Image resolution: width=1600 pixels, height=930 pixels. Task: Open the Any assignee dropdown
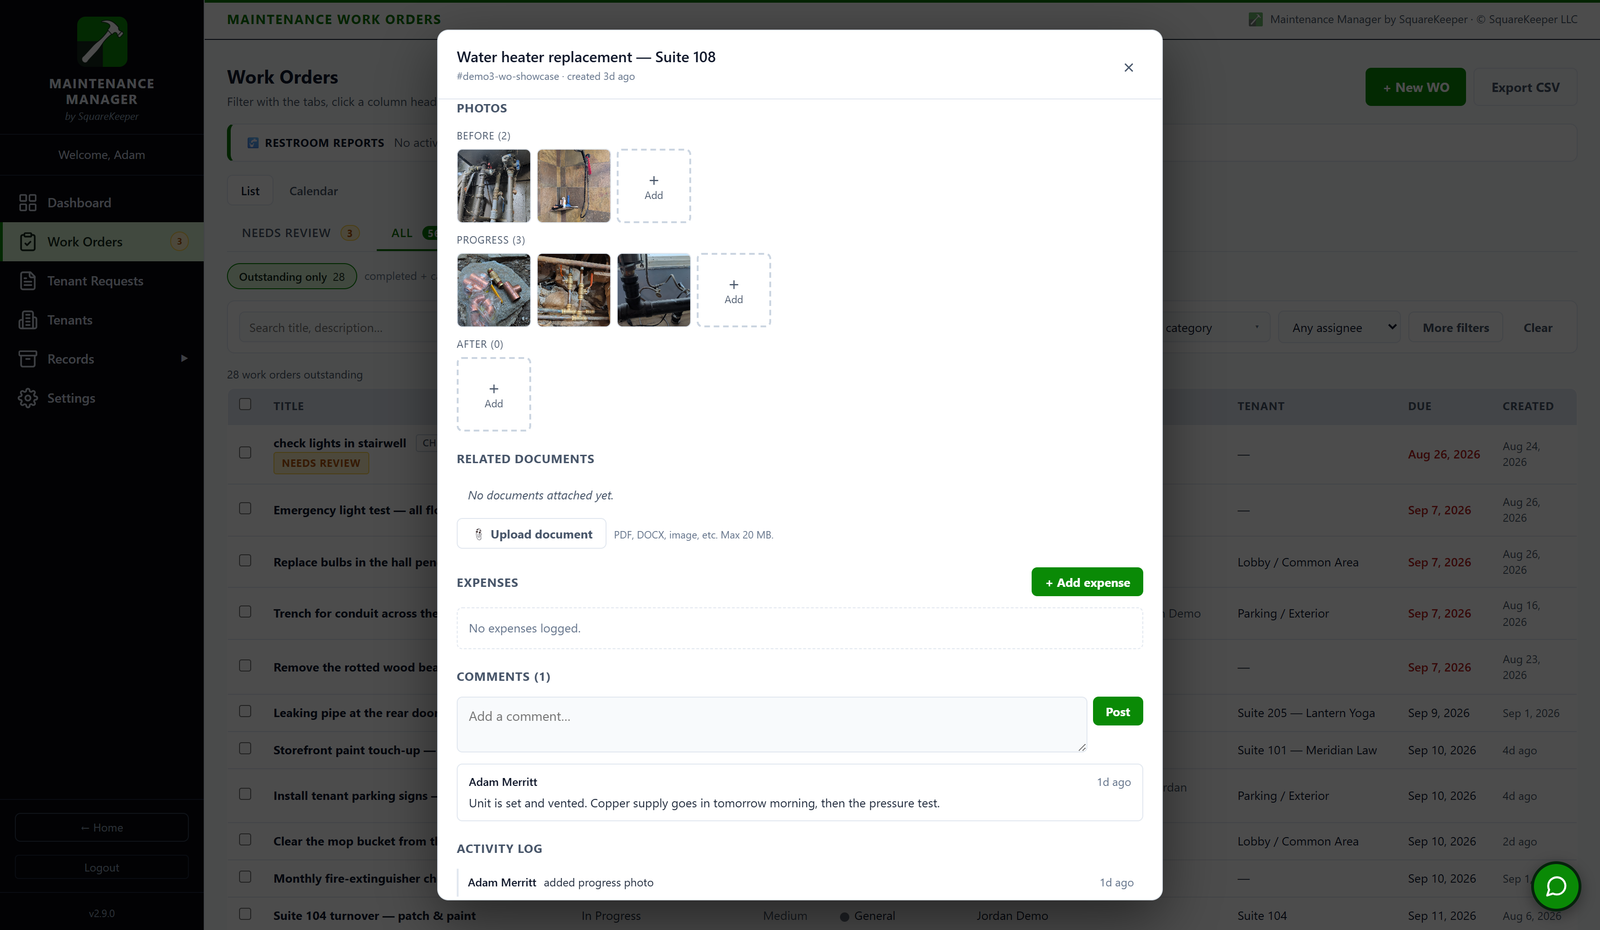click(x=1340, y=328)
